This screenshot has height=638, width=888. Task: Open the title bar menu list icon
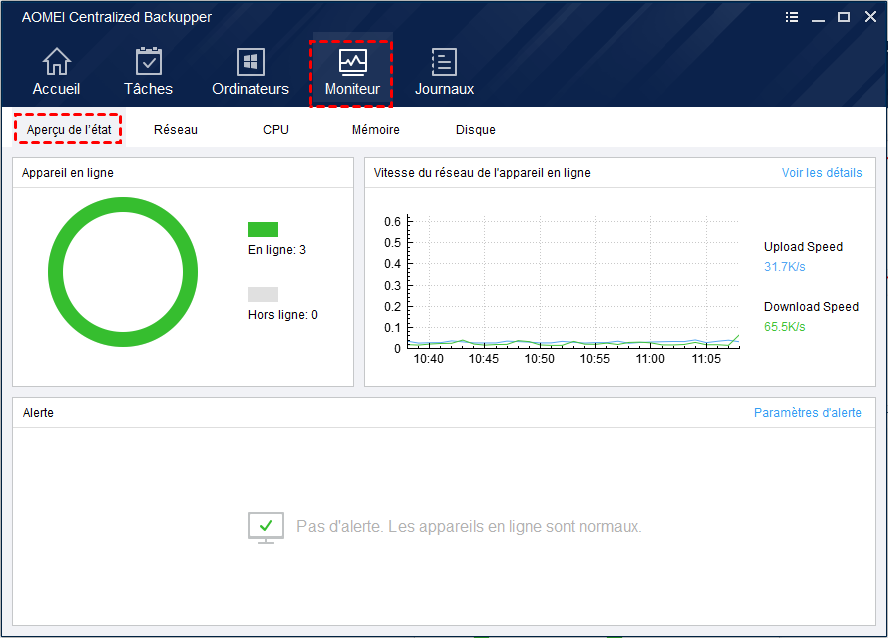click(792, 17)
